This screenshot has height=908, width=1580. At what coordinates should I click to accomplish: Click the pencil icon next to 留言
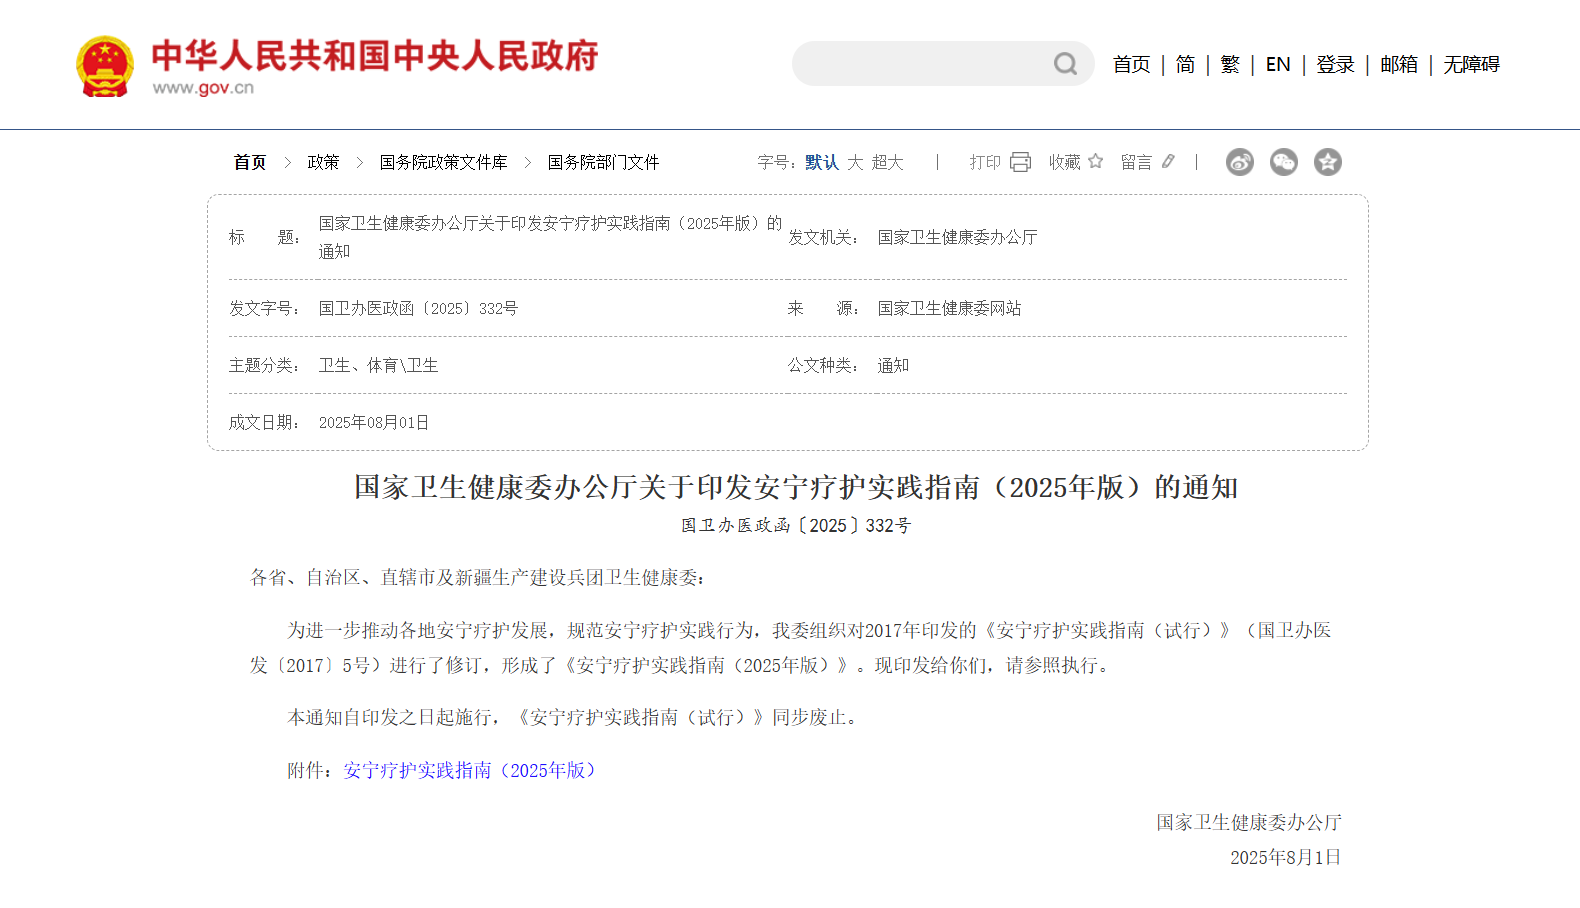1168,161
